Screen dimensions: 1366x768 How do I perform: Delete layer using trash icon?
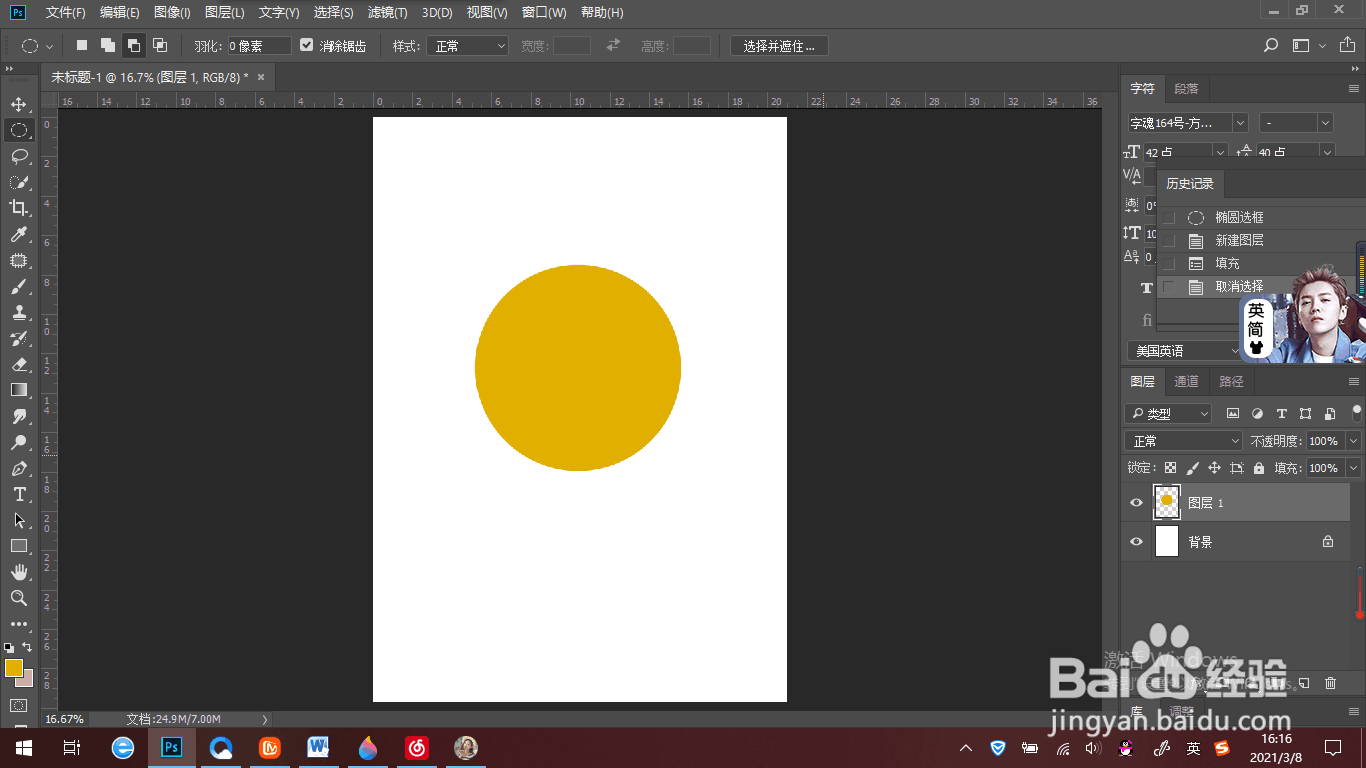point(1330,683)
